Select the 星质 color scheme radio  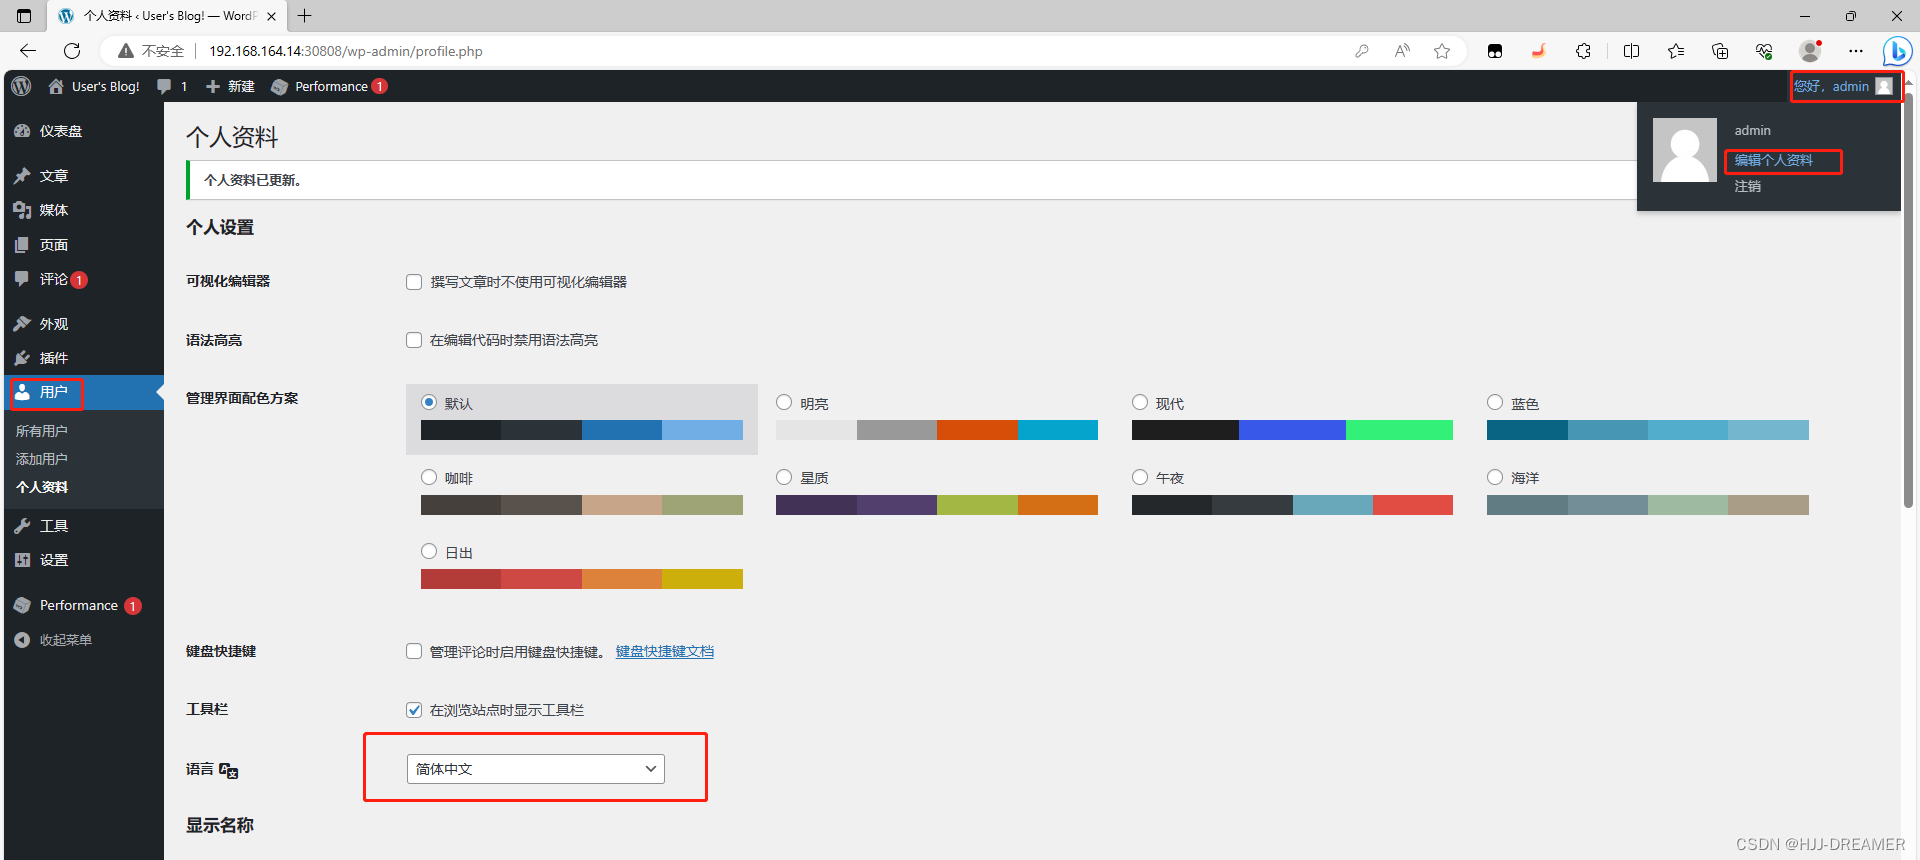click(x=784, y=477)
